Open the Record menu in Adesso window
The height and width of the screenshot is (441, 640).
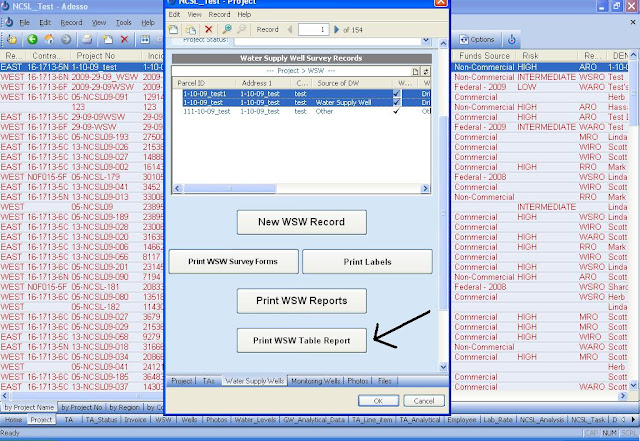(x=71, y=22)
